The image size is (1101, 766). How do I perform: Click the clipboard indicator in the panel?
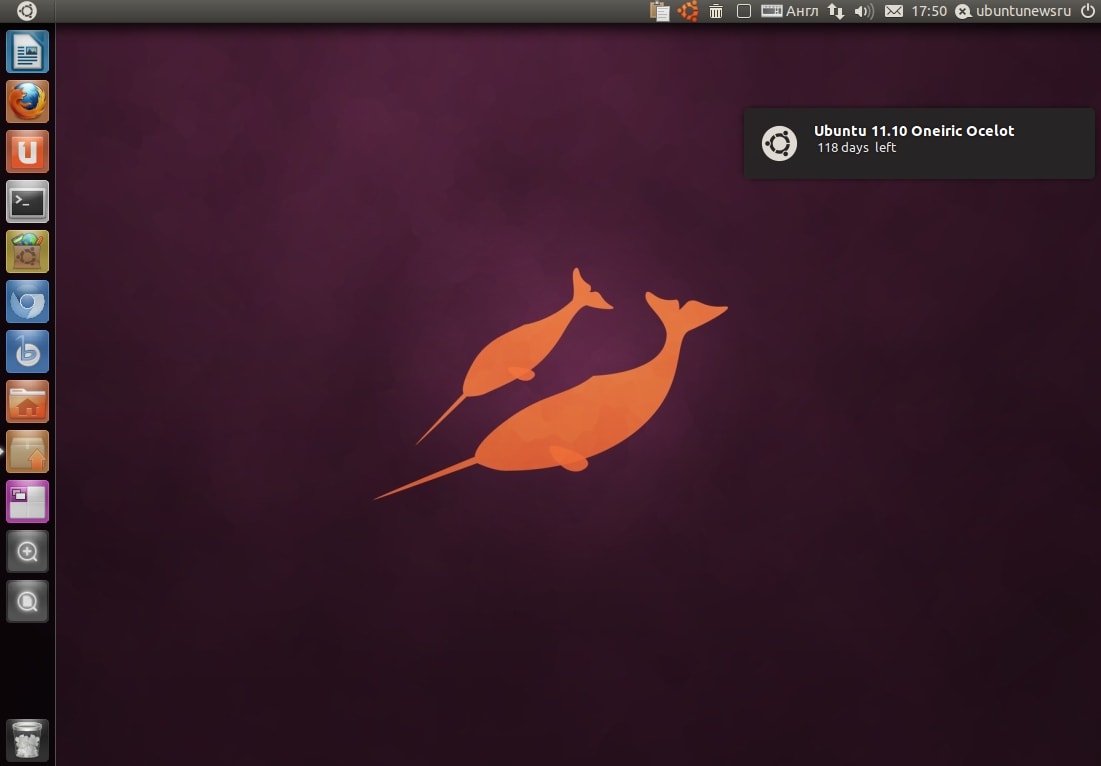(659, 11)
